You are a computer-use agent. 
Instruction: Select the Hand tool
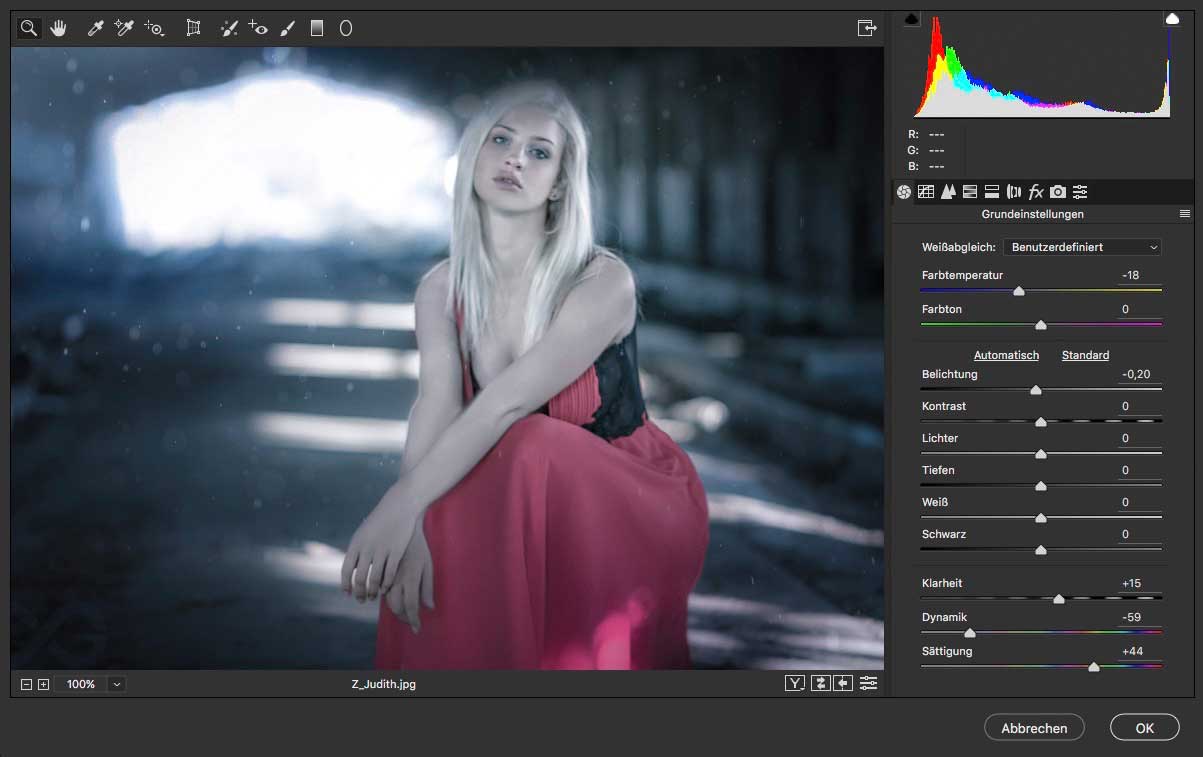pyautogui.click(x=58, y=28)
